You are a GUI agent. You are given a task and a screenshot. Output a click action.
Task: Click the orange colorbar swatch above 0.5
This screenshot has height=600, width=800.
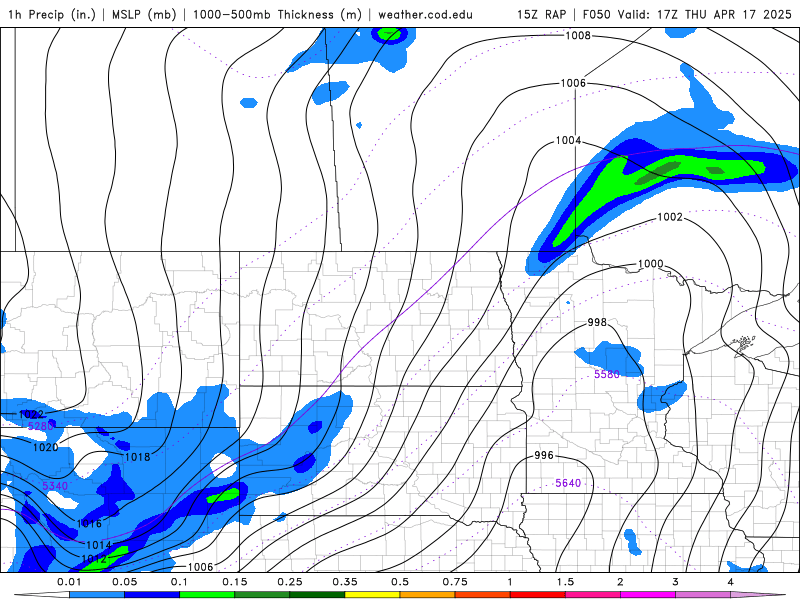coord(428,595)
